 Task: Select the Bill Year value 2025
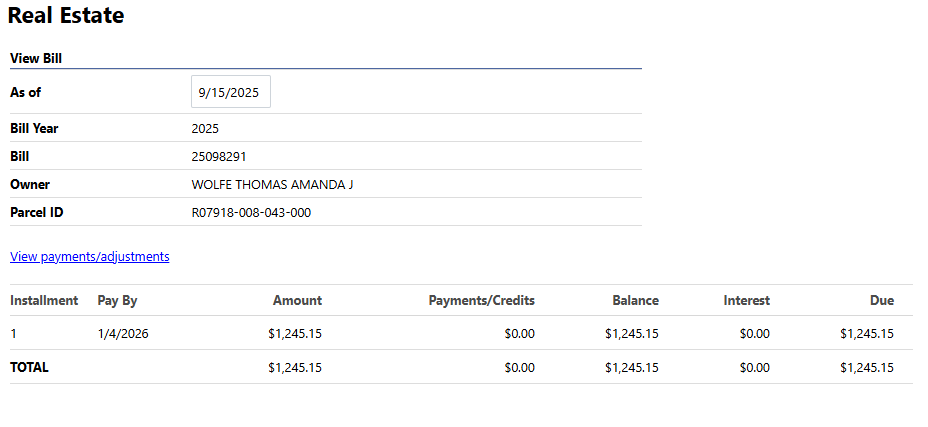(205, 129)
